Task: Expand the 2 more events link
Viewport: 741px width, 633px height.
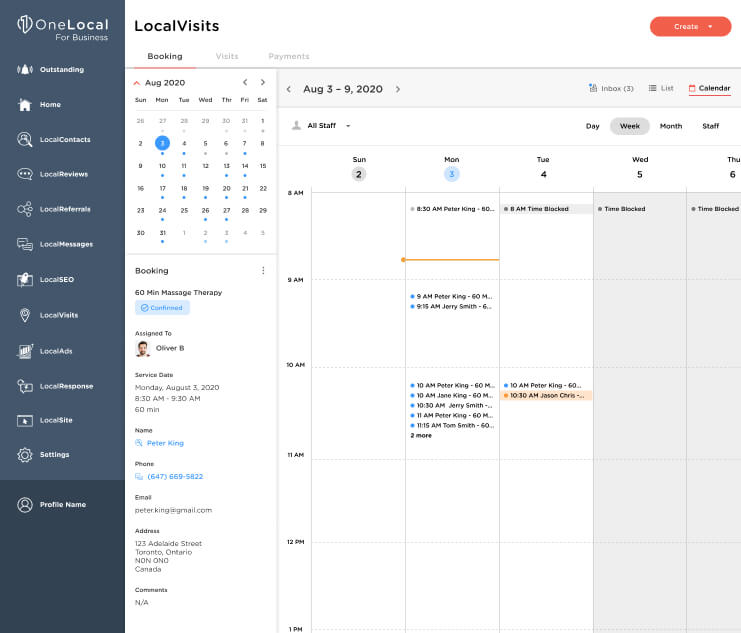Action: [421, 435]
